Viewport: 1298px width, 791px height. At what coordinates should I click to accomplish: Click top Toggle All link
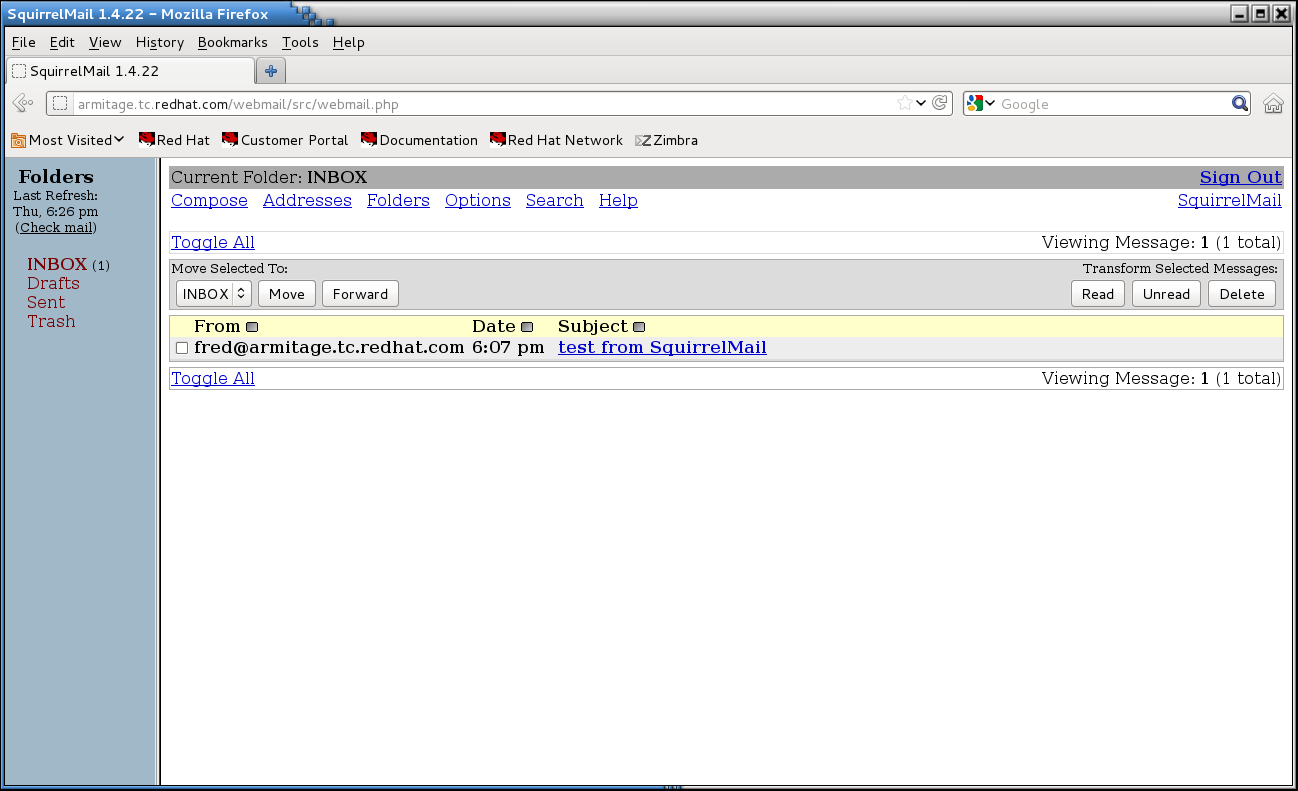pos(213,242)
